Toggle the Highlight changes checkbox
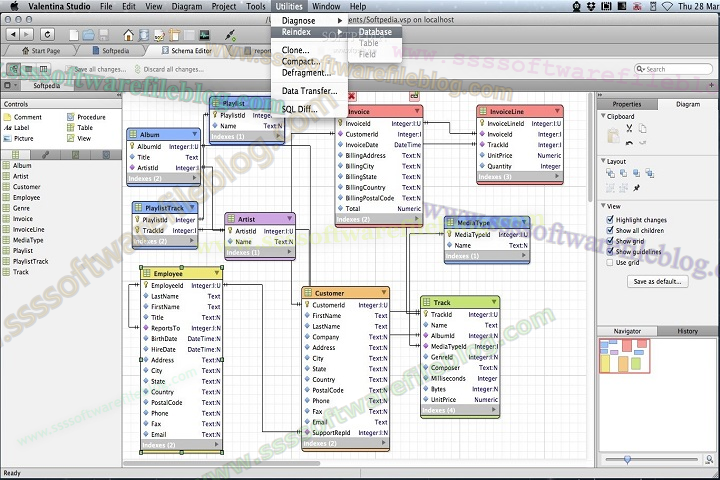Image resolution: width=720 pixels, height=480 pixels. pos(610,220)
